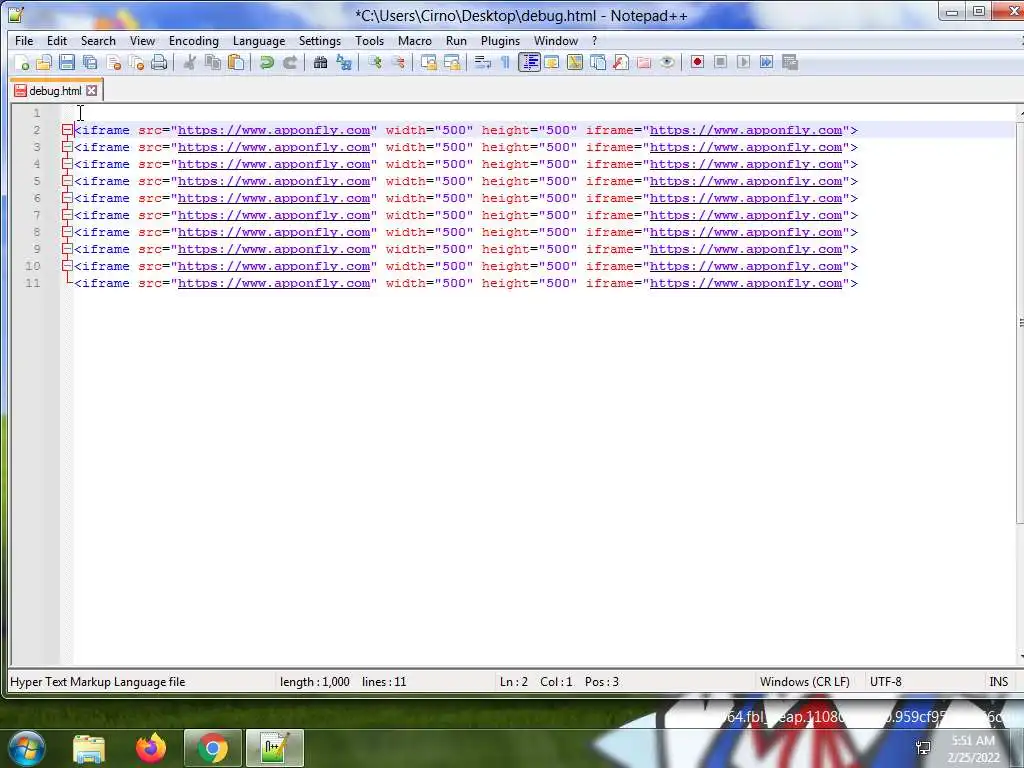1024x768 pixels.
Task: Click the Close document toolbar icon
Action: (114, 63)
